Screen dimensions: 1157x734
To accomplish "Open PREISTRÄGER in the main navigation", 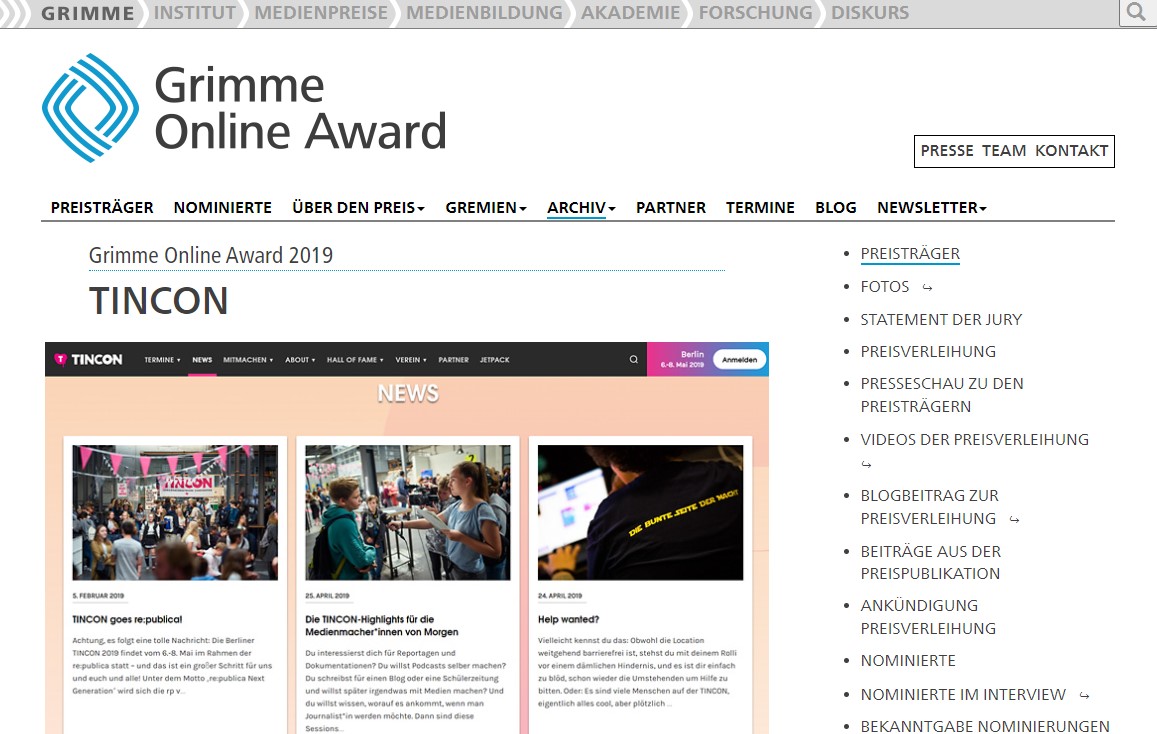I will 102,208.
